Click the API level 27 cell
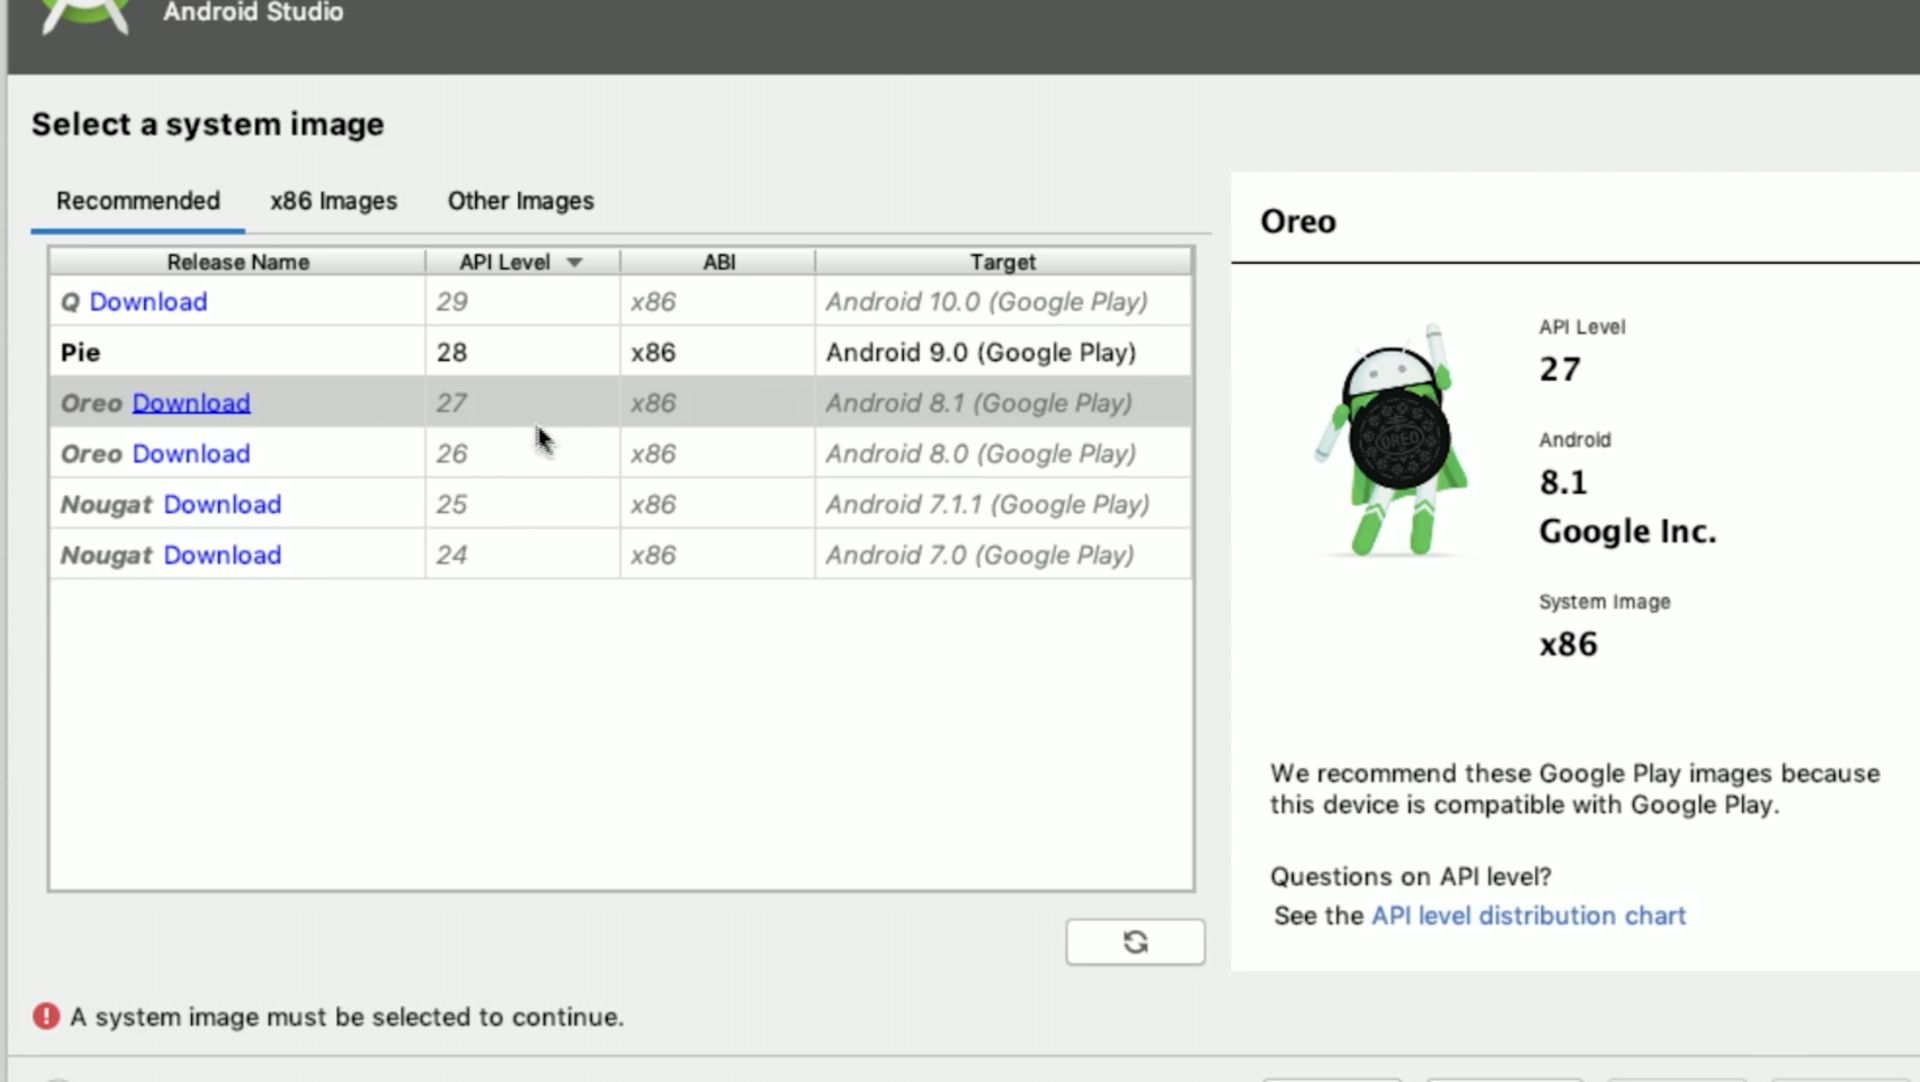This screenshot has height=1082, width=1920. pyautogui.click(x=523, y=403)
